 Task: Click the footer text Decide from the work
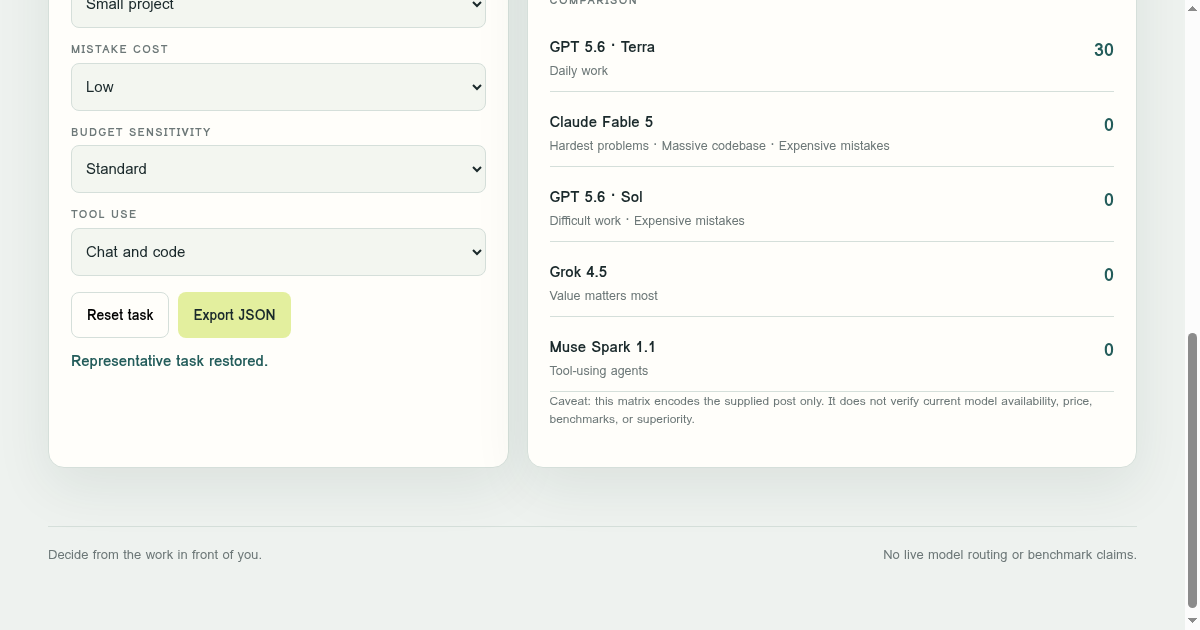pos(155,554)
